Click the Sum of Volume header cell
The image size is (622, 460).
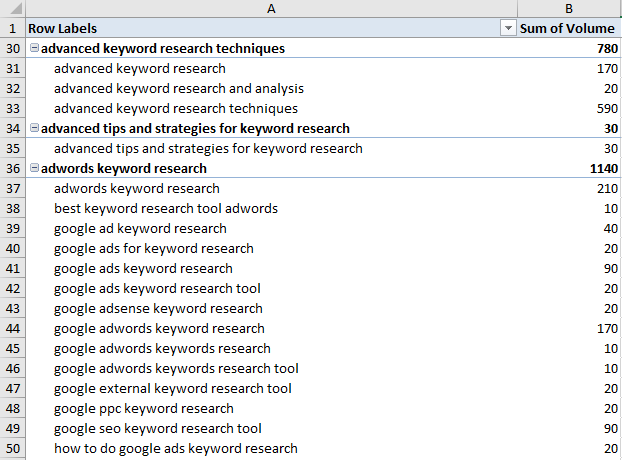click(569, 28)
